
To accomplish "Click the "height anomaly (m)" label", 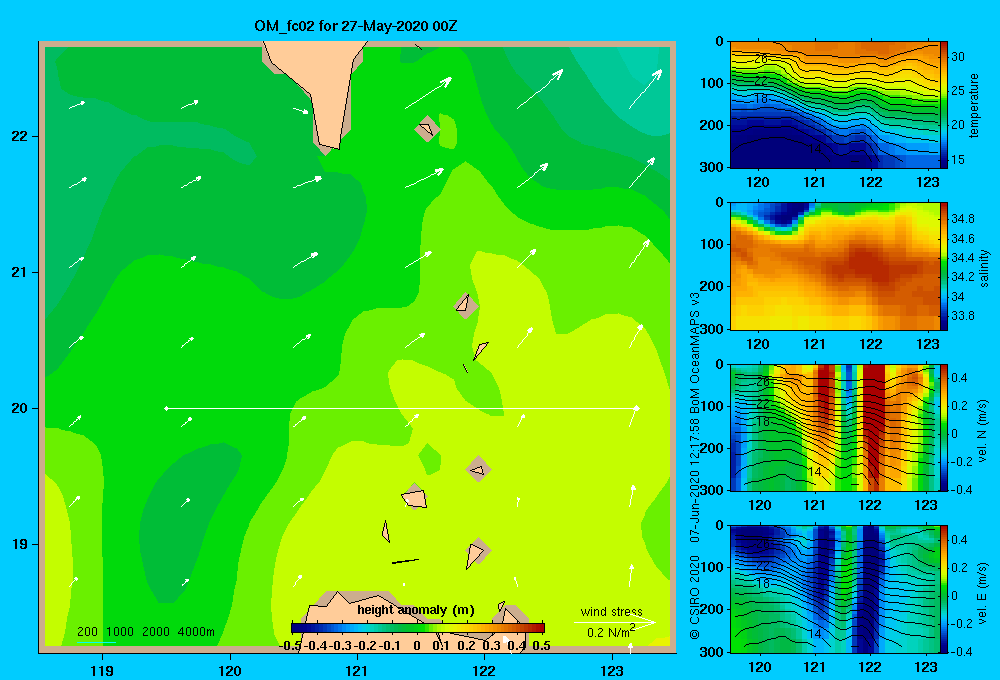I will (x=416, y=610).
